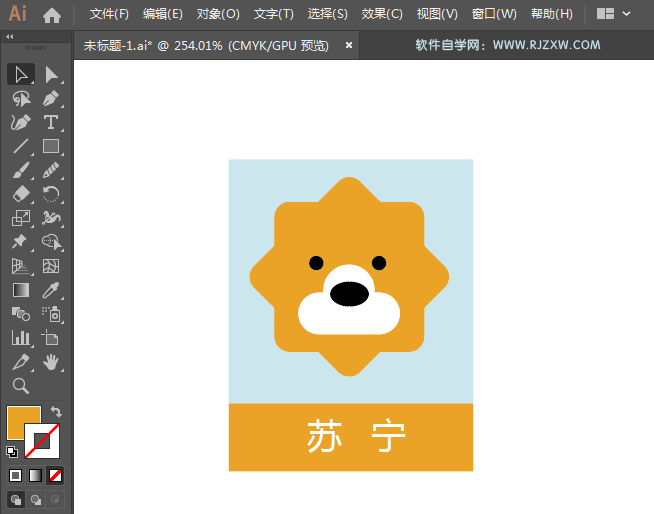This screenshot has width=654, height=514.
Task: Open the 文件(F) menu
Action: (109, 14)
